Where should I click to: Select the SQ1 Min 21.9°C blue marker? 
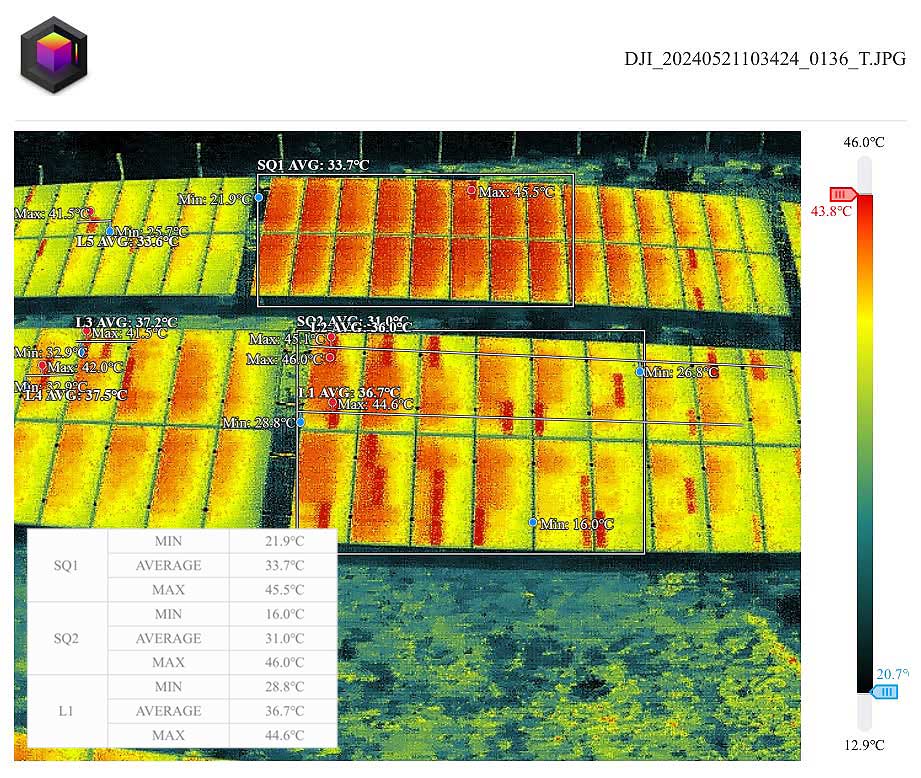pyautogui.click(x=258, y=198)
